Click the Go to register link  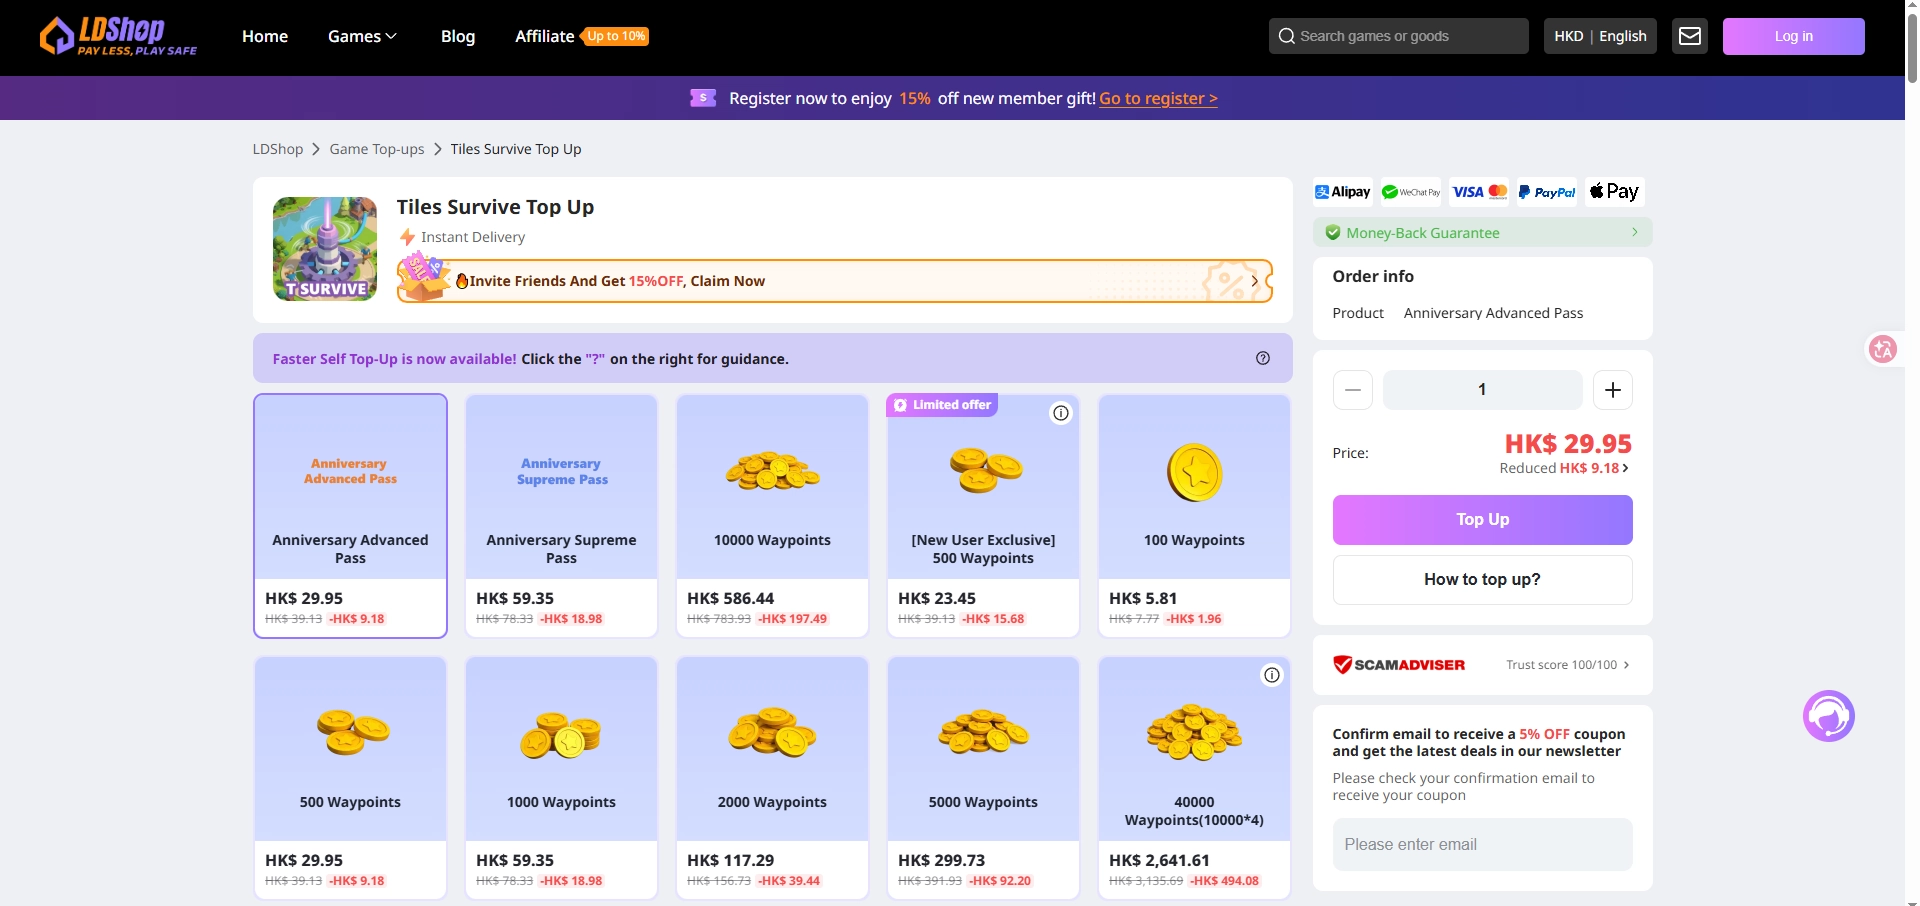click(1158, 98)
